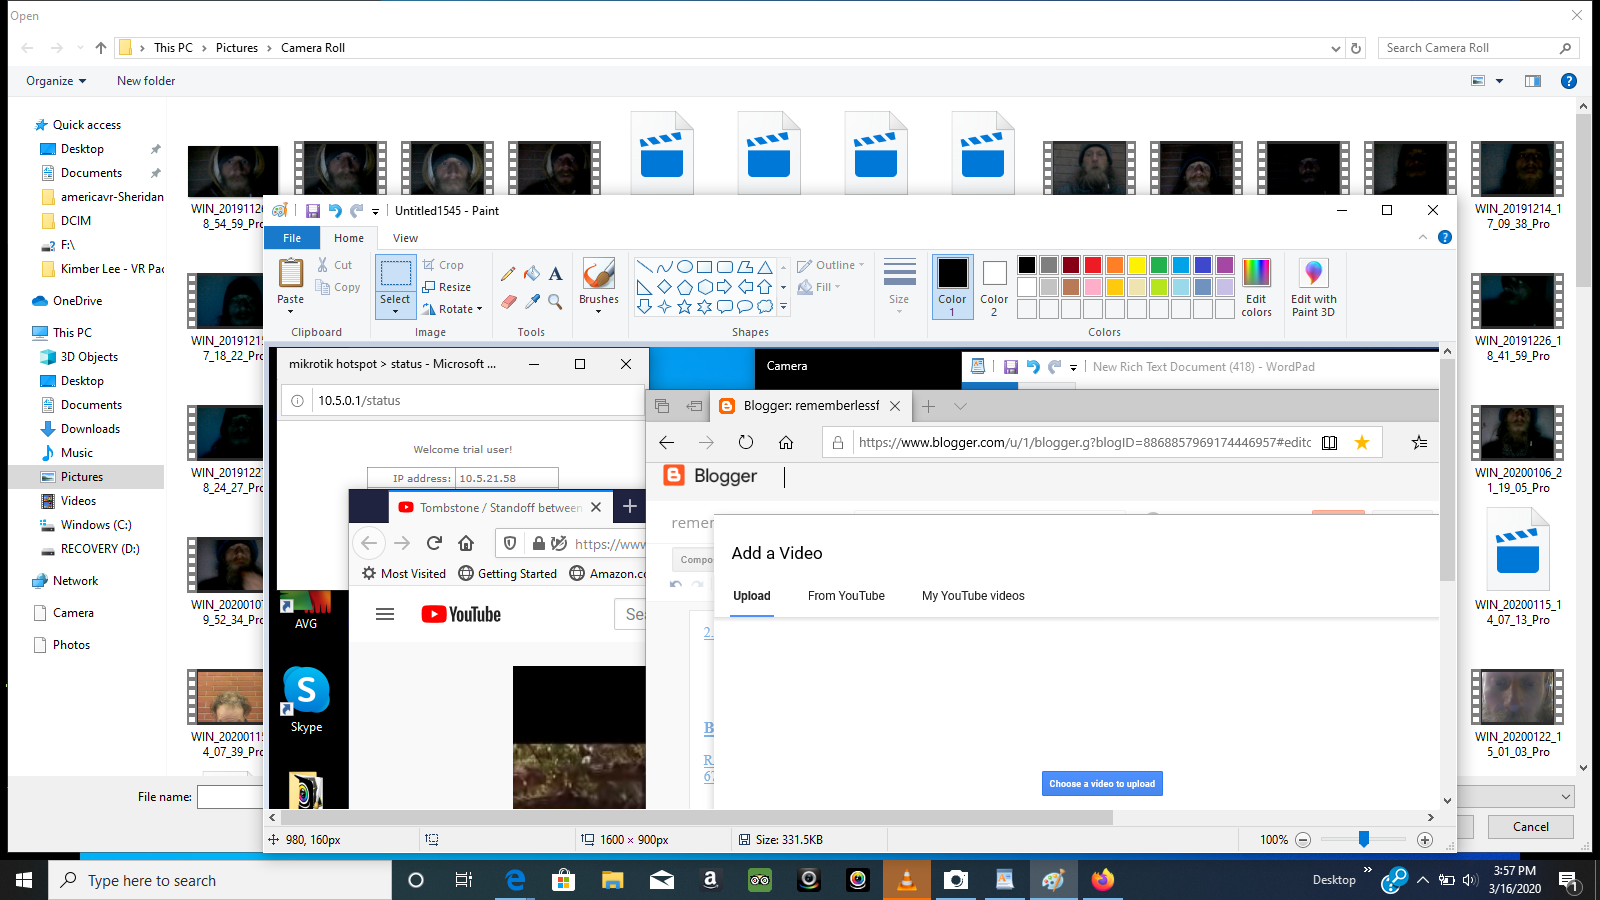The image size is (1600, 900).
Task: Click the Skype desktop icon
Action: (306, 699)
